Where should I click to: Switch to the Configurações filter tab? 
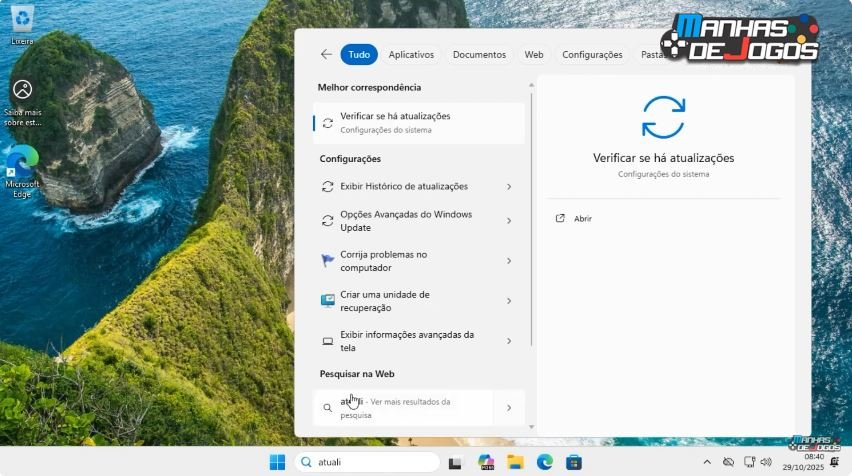(592, 55)
